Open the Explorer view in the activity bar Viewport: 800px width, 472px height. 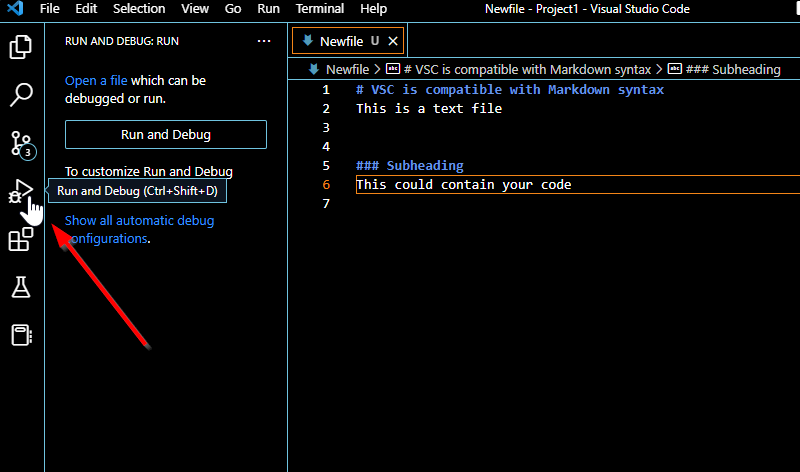(x=21, y=47)
